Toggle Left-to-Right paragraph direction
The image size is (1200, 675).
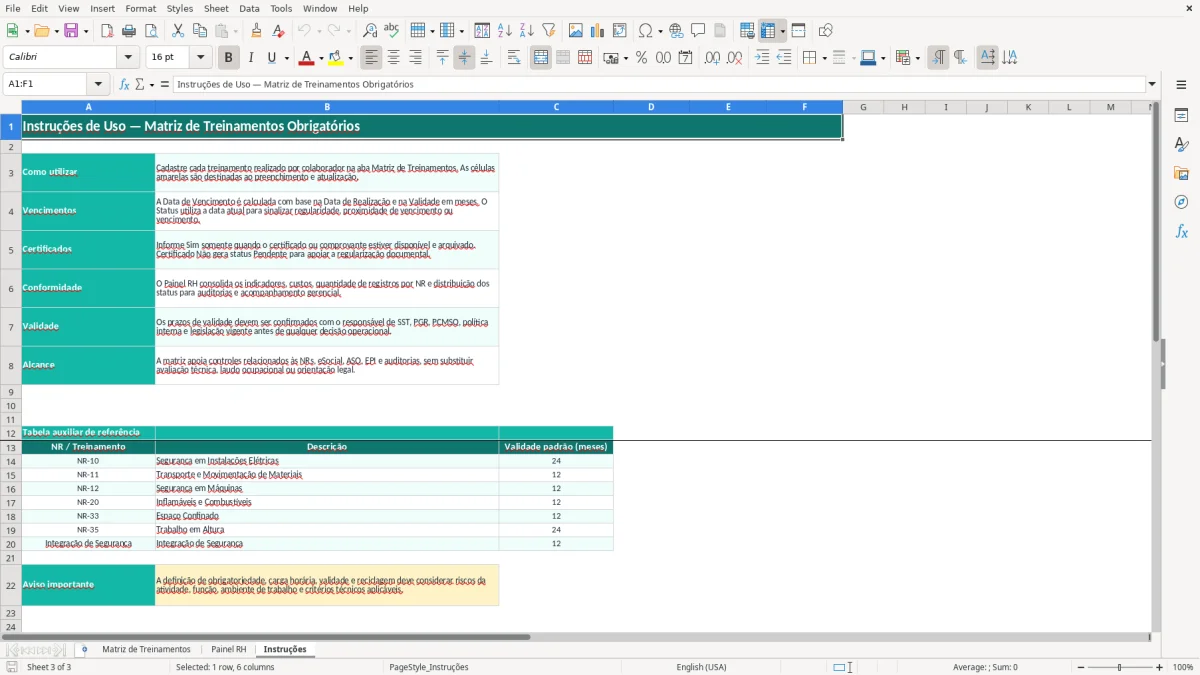coord(938,58)
